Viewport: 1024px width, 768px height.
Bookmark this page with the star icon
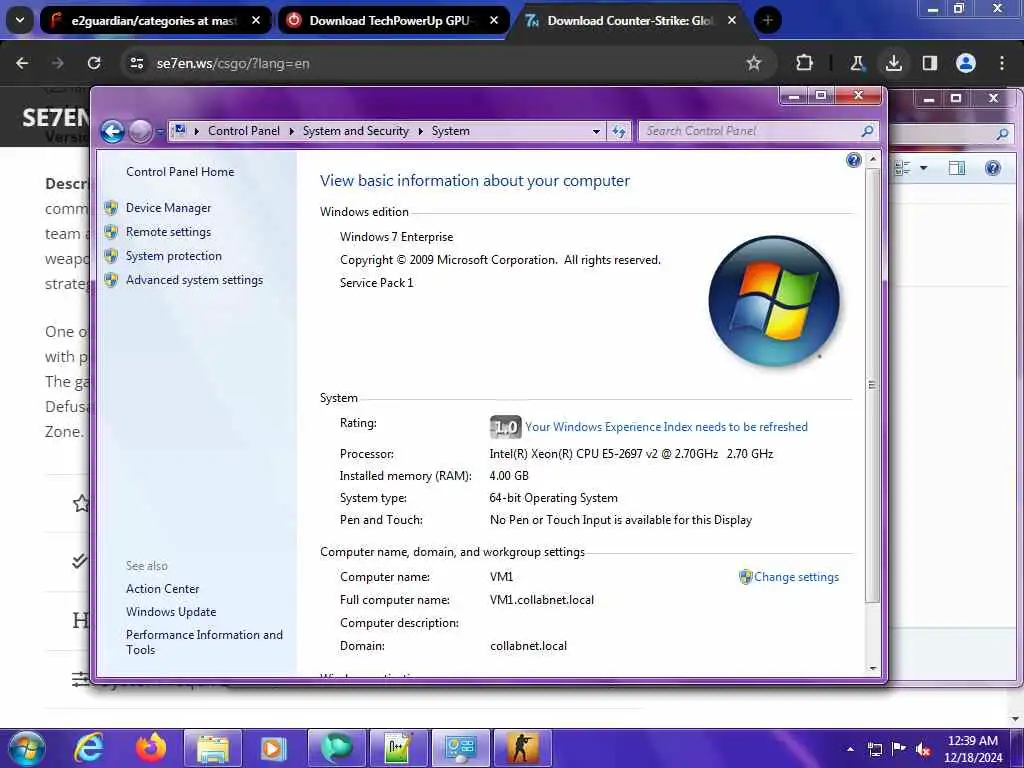coord(754,63)
